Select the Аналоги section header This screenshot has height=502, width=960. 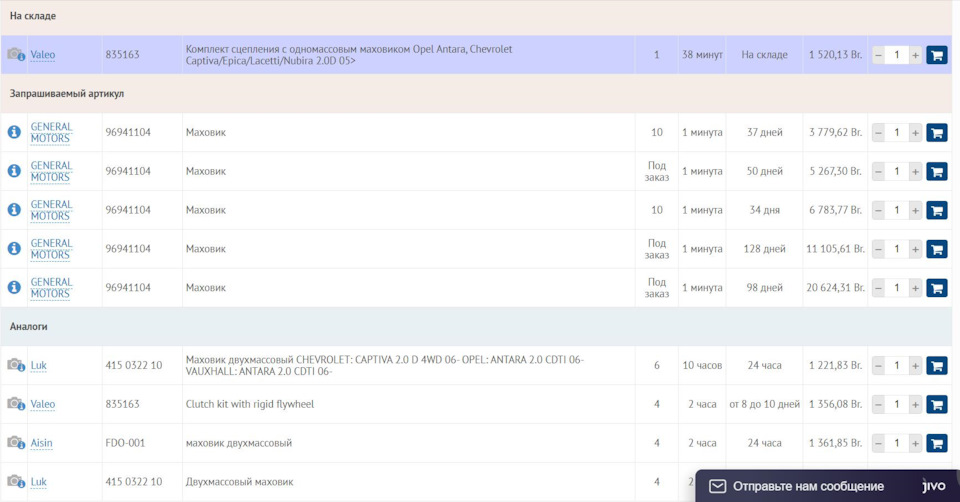[x=28, y=326]
